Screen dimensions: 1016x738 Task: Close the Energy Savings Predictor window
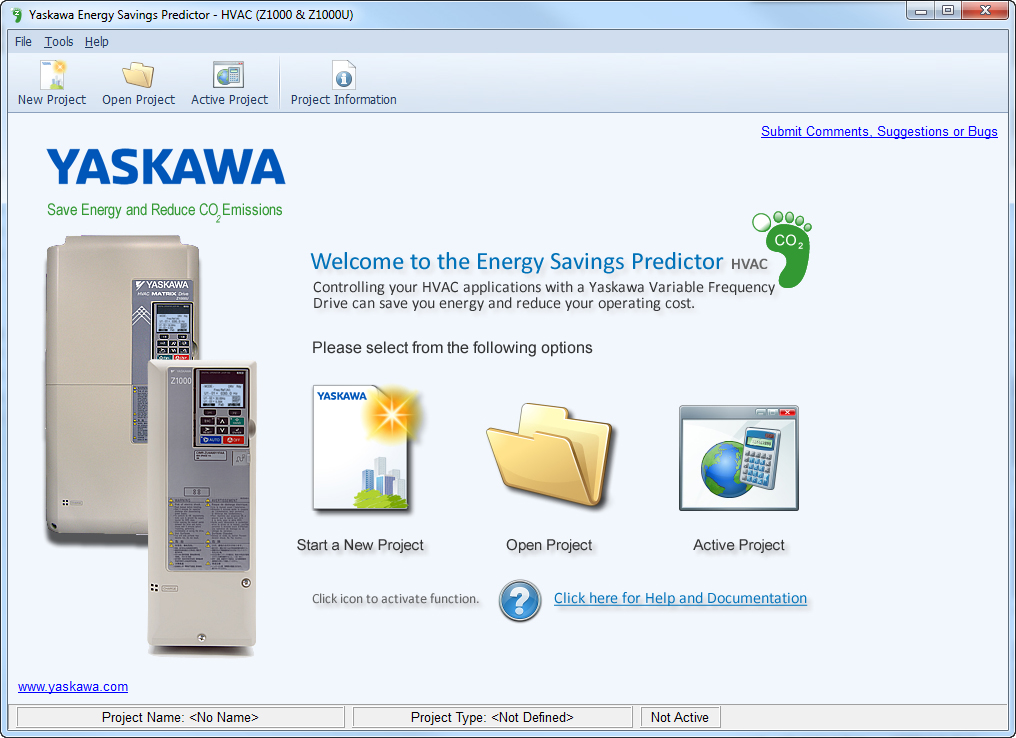985,11
